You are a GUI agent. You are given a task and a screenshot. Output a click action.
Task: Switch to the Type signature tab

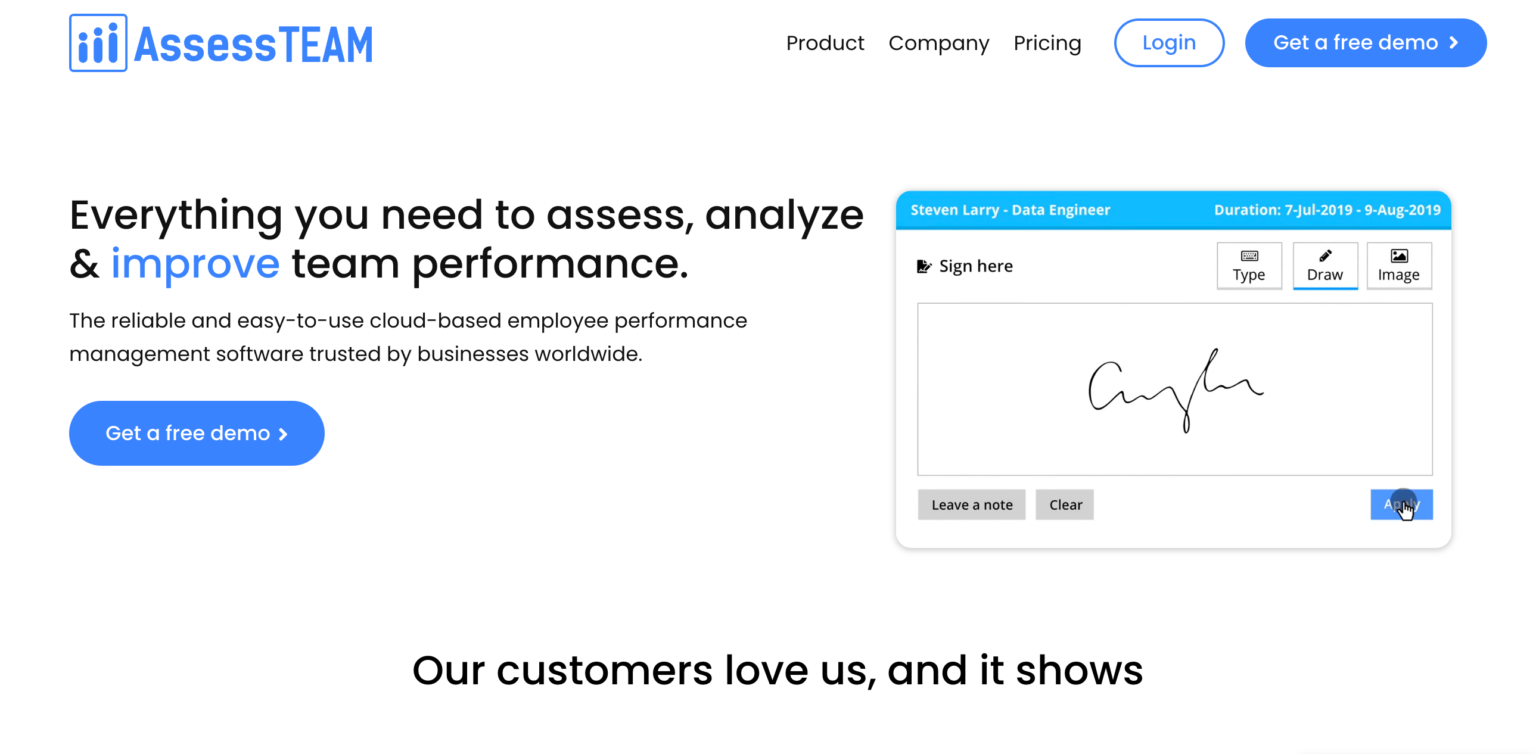[1249, 266]
